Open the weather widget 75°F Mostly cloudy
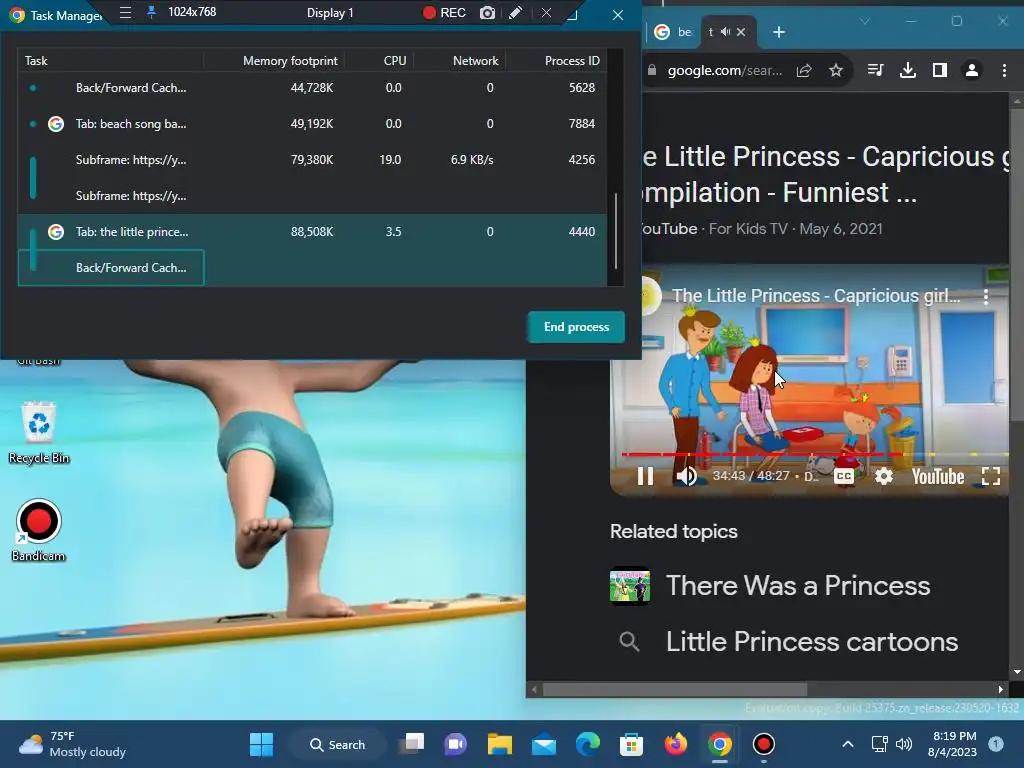 pyautogui.click(x=72, y=744)
